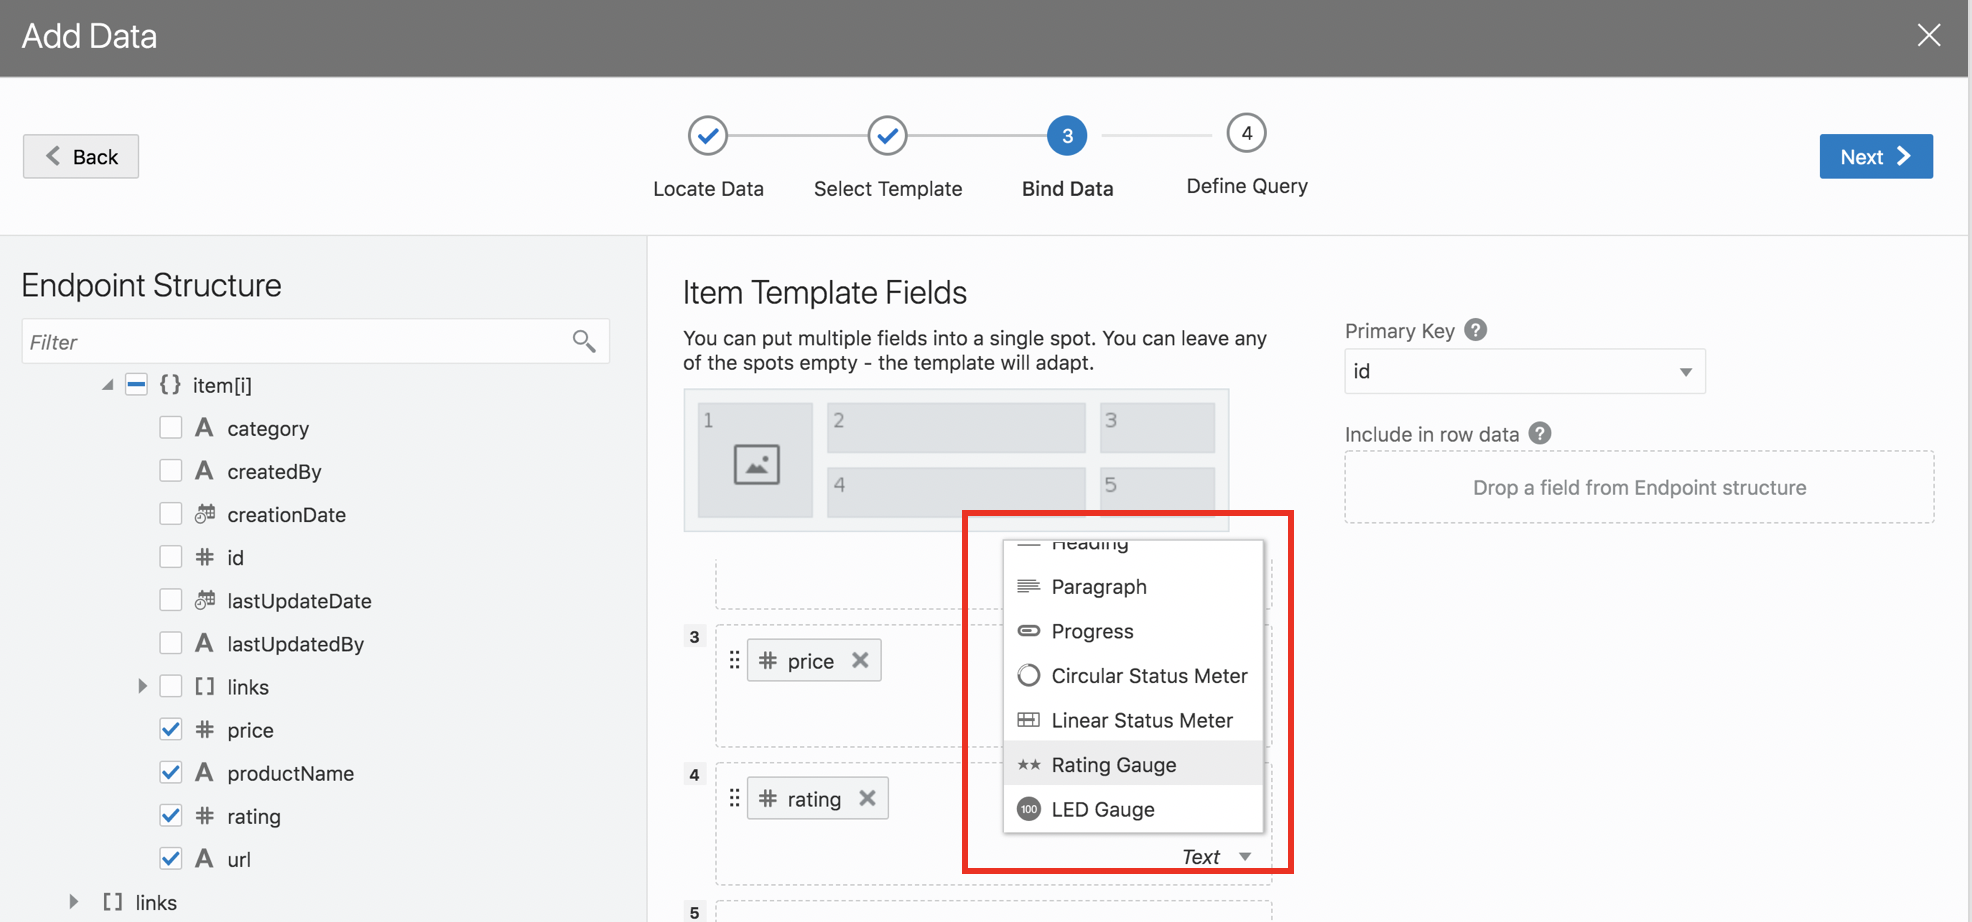
Task: Check the creationDate checkbox
Action: [171, 514]
